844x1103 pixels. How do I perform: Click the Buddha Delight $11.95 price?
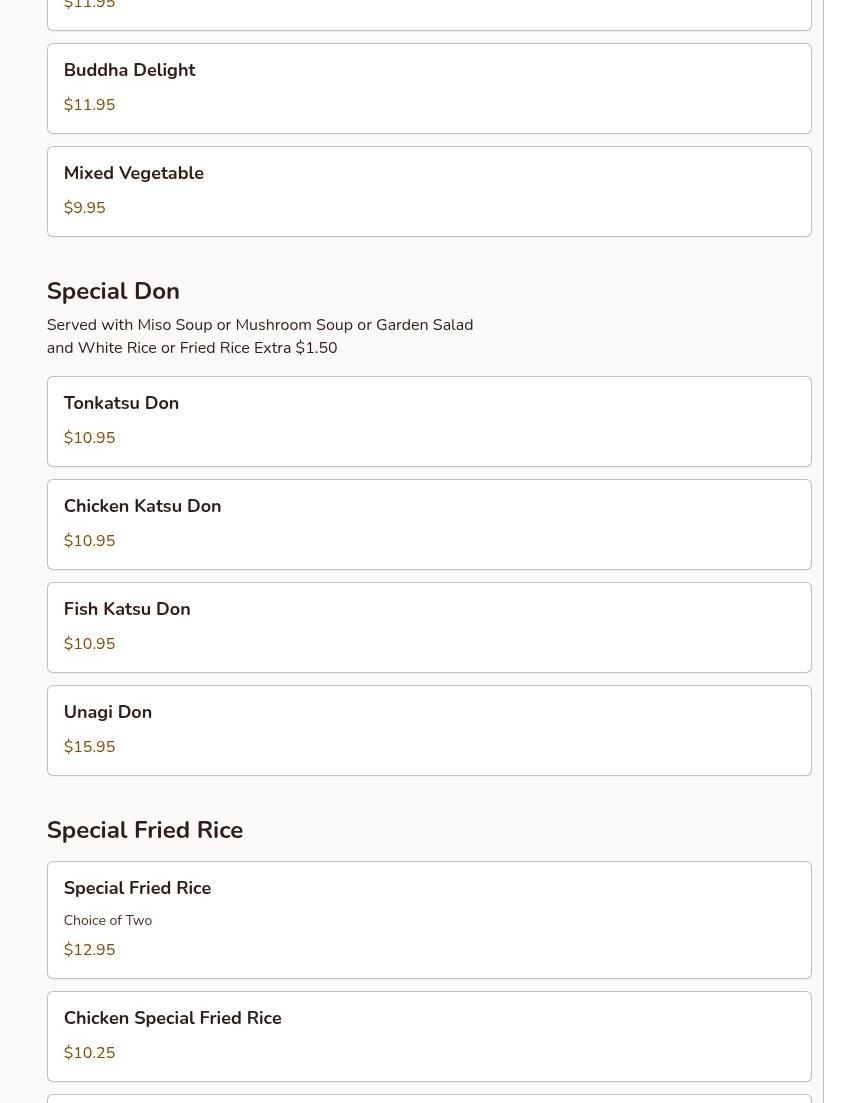coord(89,105)
